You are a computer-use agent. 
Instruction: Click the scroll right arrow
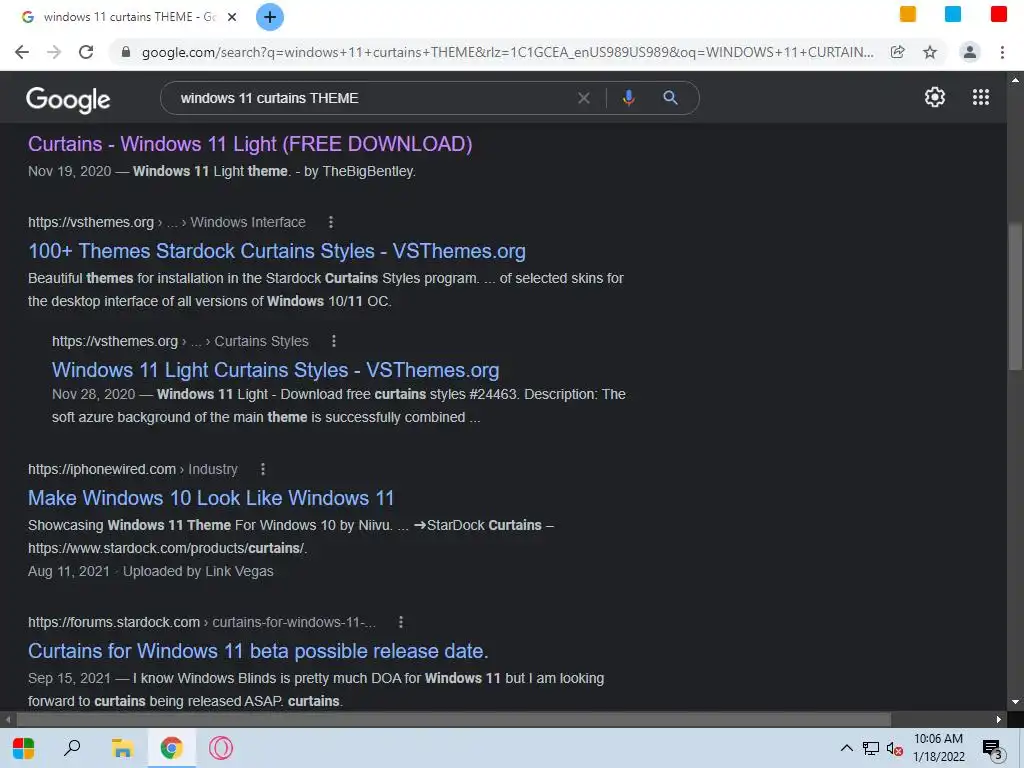999,719
